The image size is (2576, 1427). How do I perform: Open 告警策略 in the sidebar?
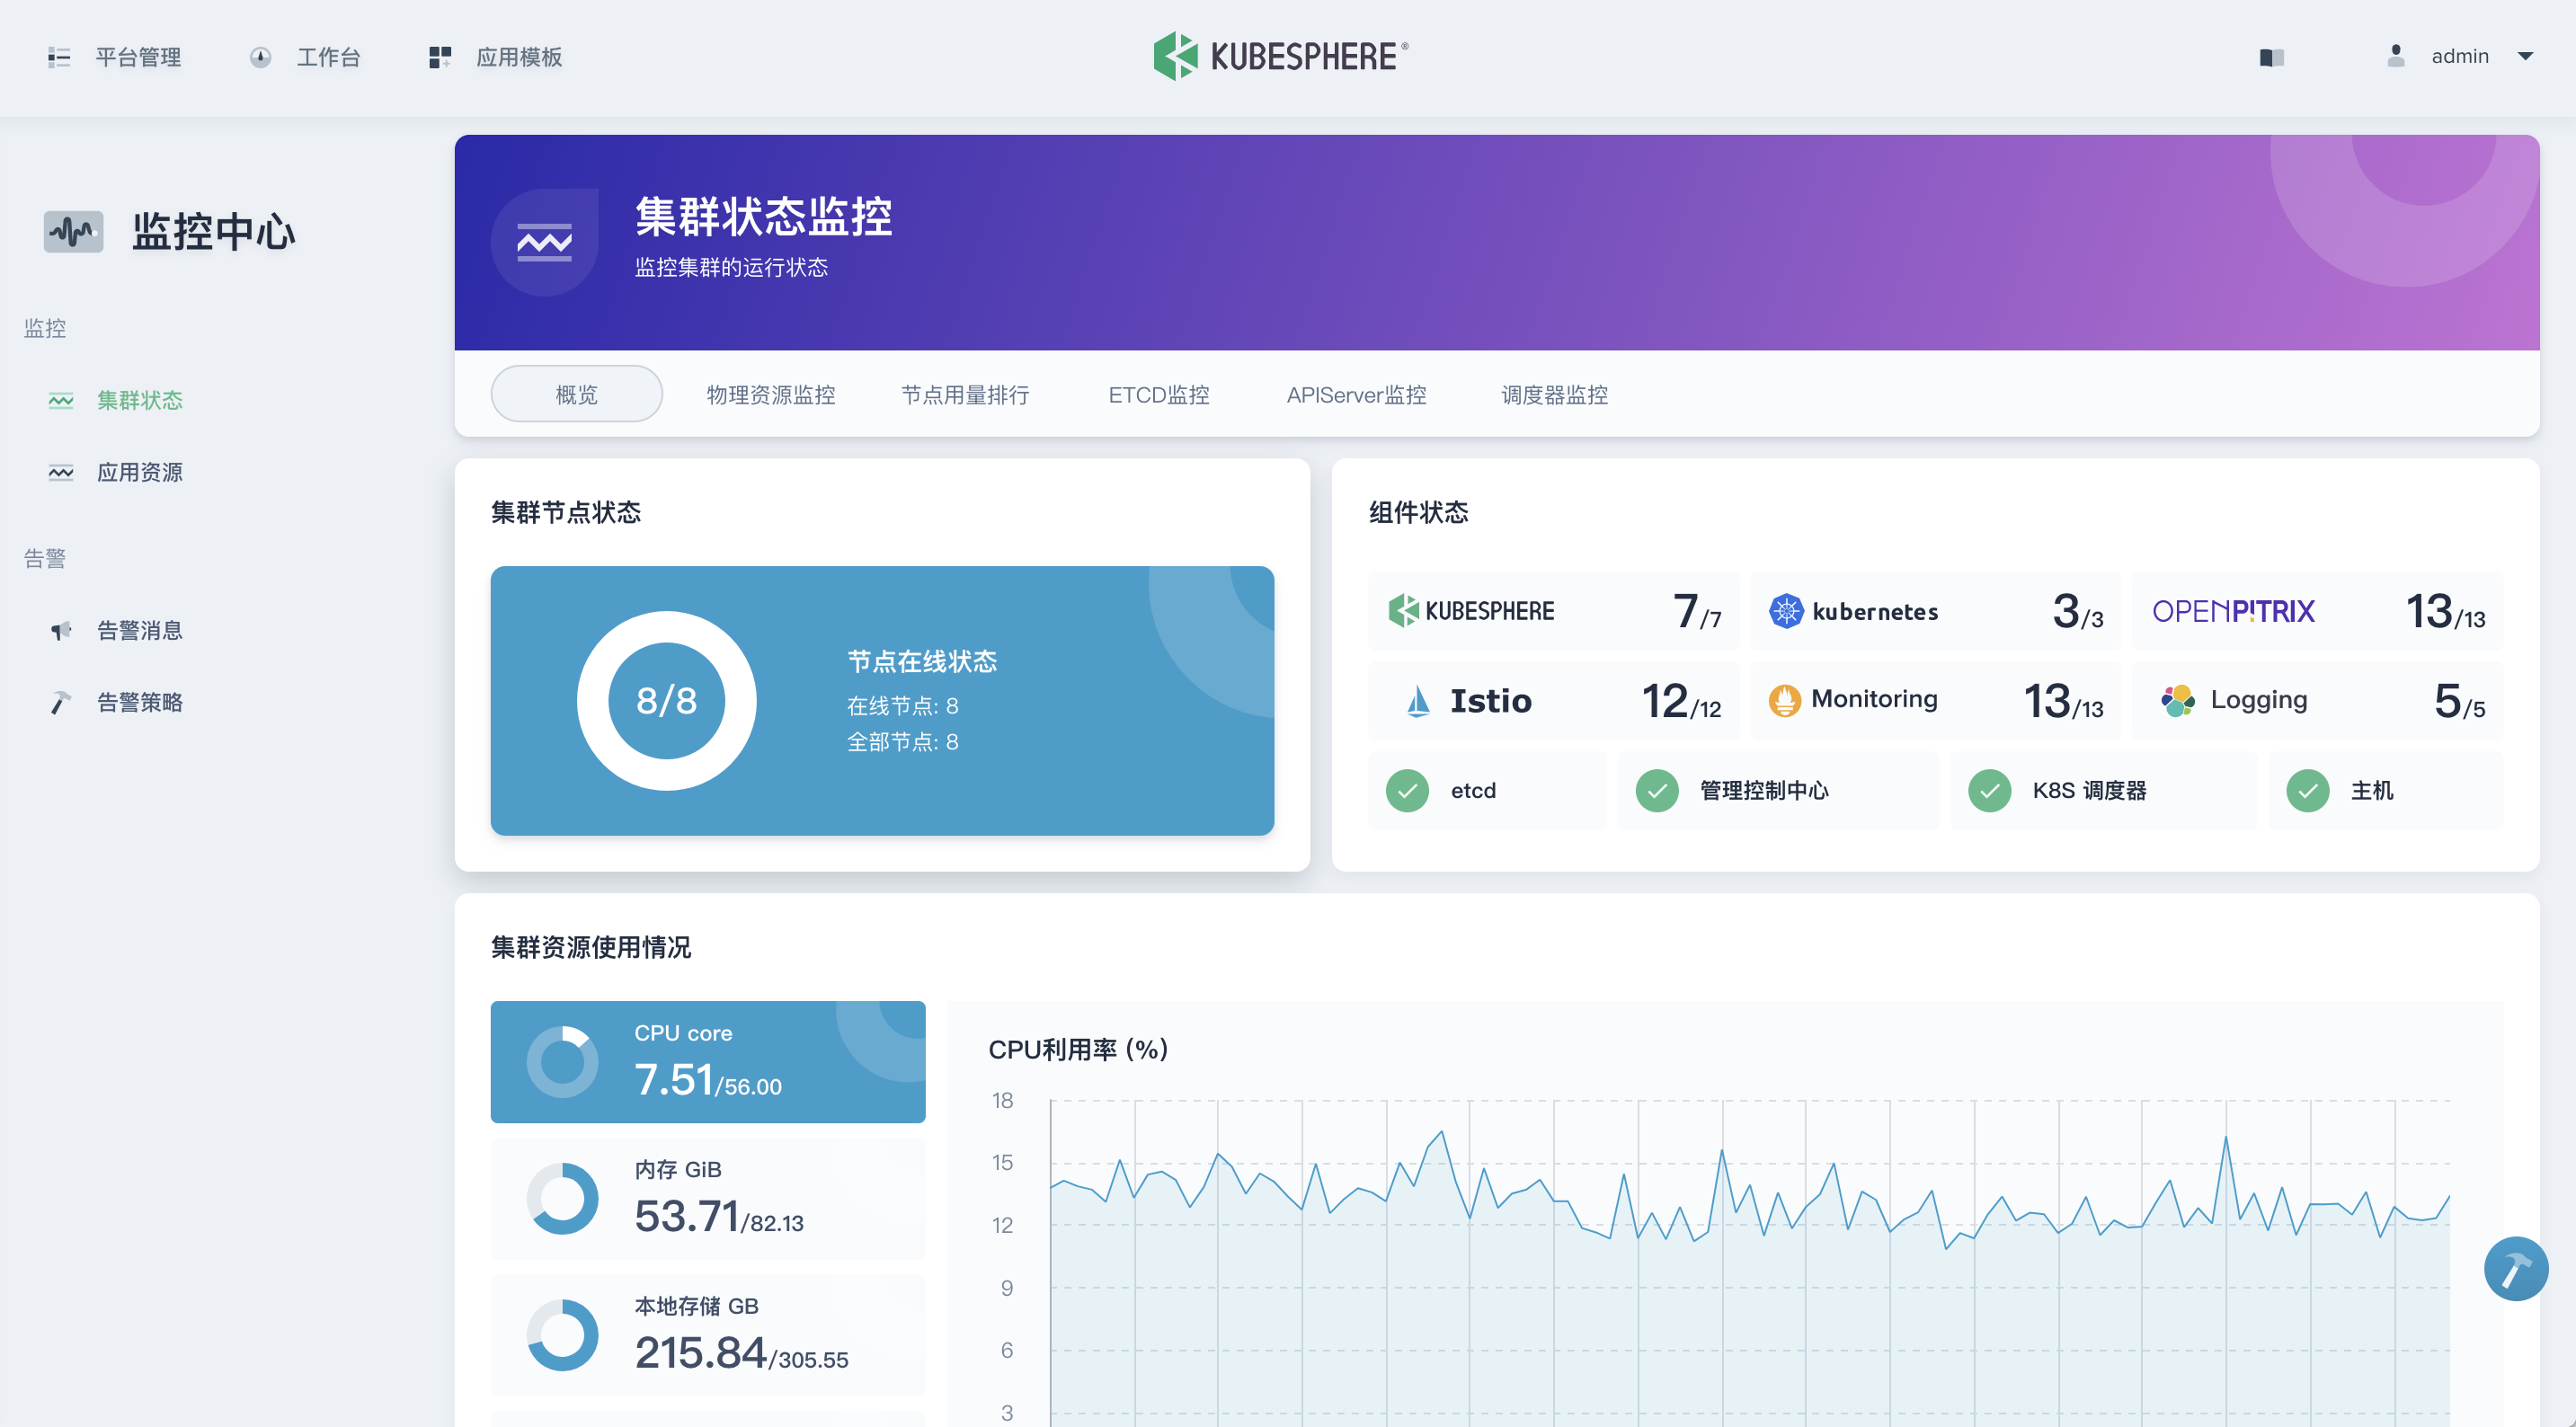click(140, 702)
